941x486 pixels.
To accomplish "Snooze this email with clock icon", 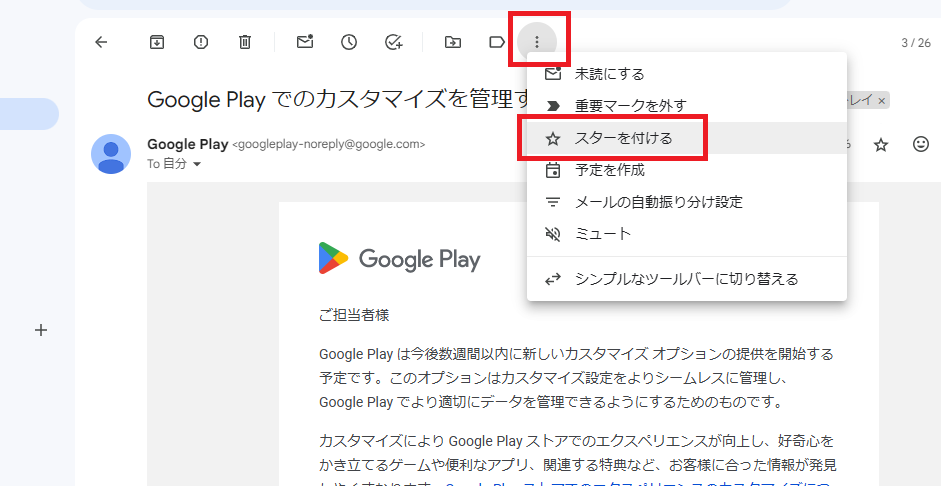I will click(x=349, y=42).
